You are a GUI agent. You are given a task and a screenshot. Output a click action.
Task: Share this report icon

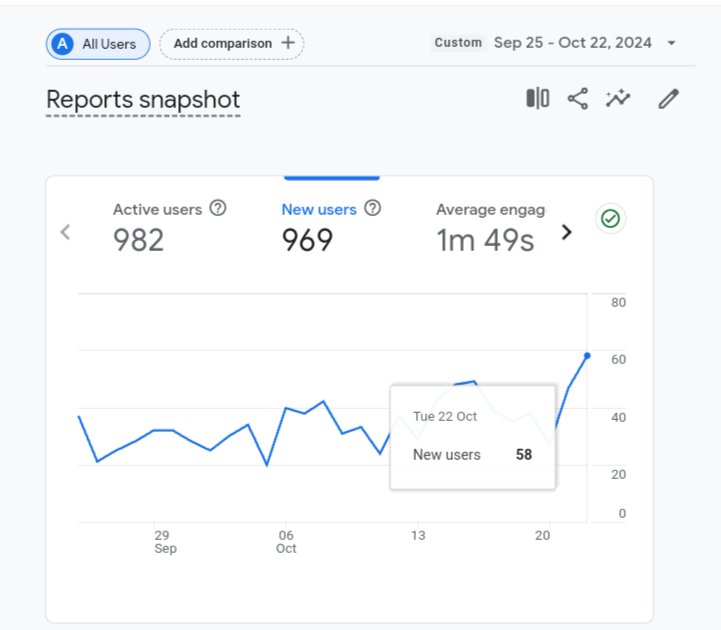pyautogui.click(x=578, y=98)
